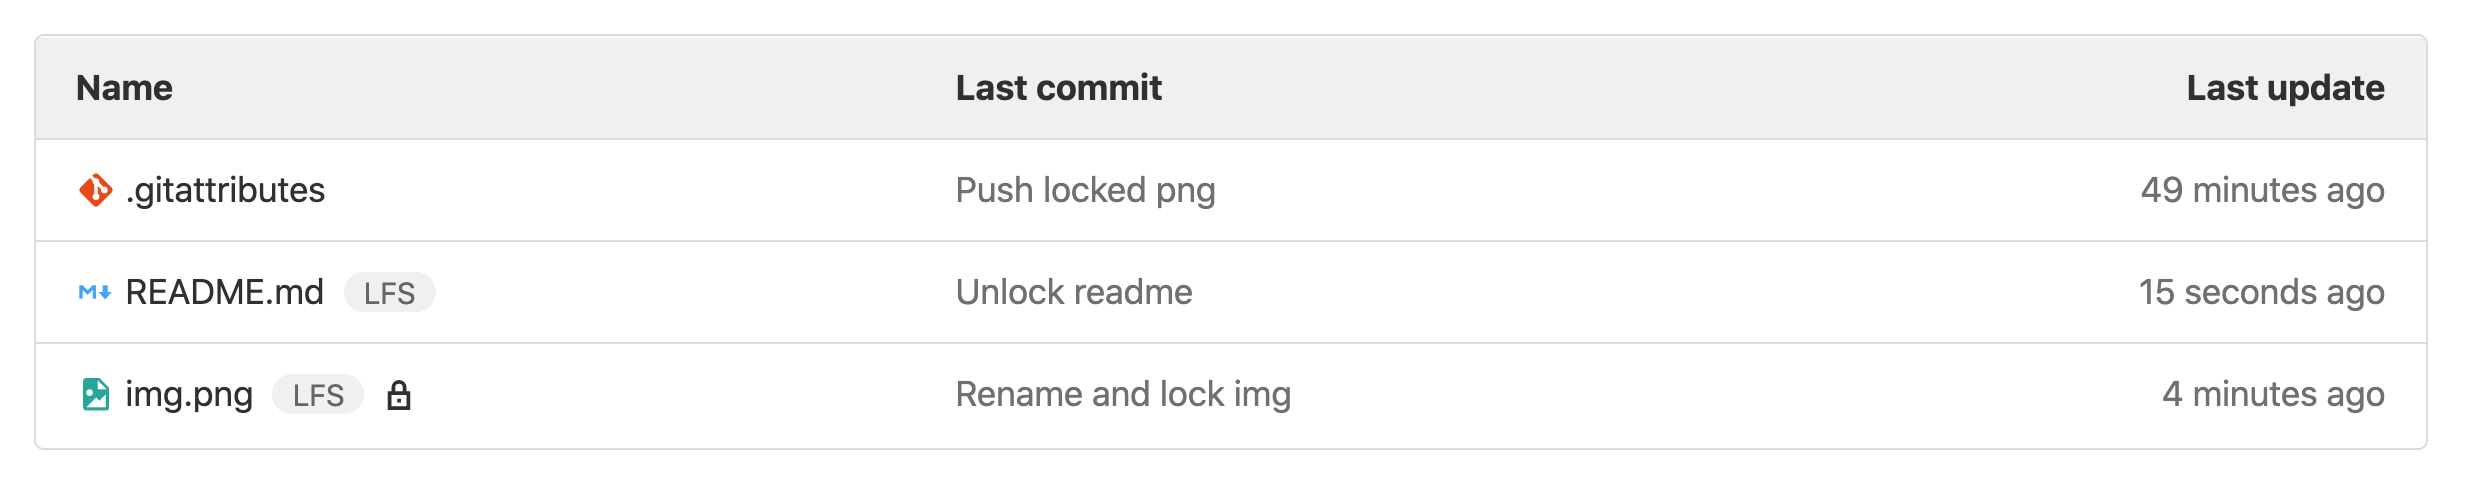
Task: Click the lock icon beside img.png
Action: (399, 395)
